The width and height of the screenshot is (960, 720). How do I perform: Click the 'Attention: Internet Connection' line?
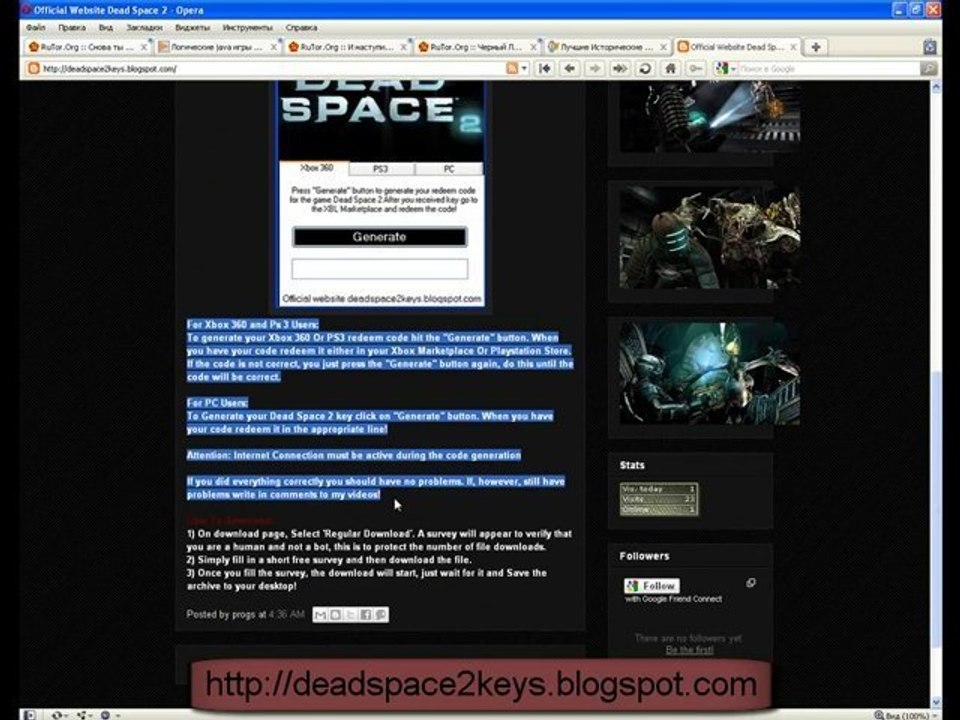pos(354,456)
